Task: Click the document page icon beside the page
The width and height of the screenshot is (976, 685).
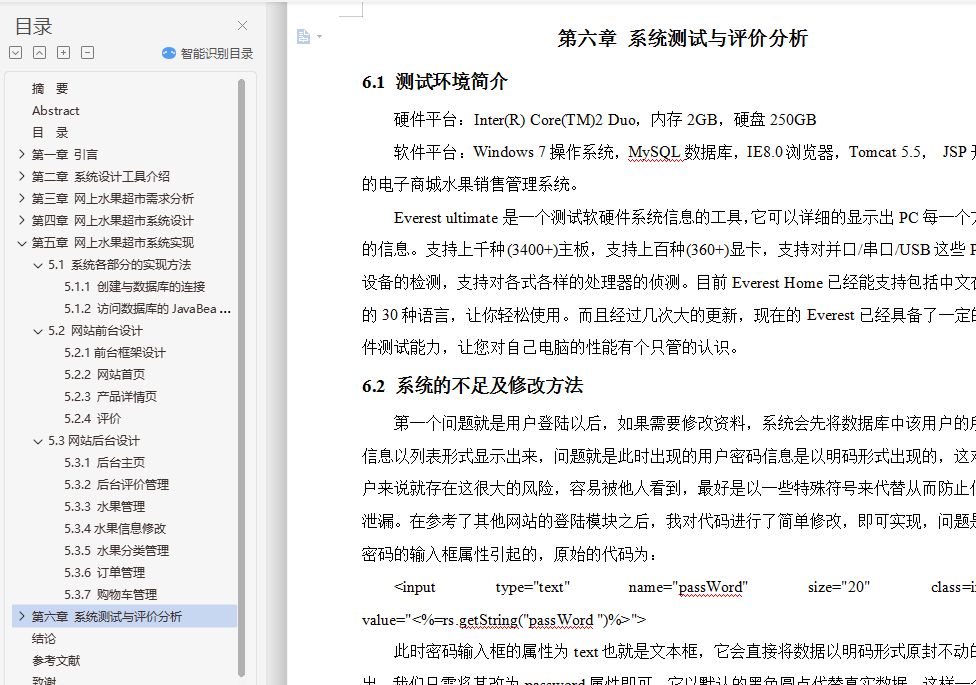Action: point(303,37)
